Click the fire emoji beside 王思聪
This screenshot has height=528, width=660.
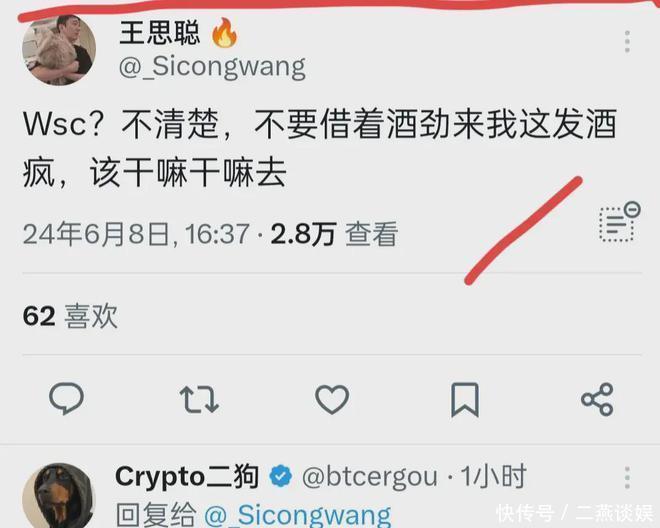[224, 32]
